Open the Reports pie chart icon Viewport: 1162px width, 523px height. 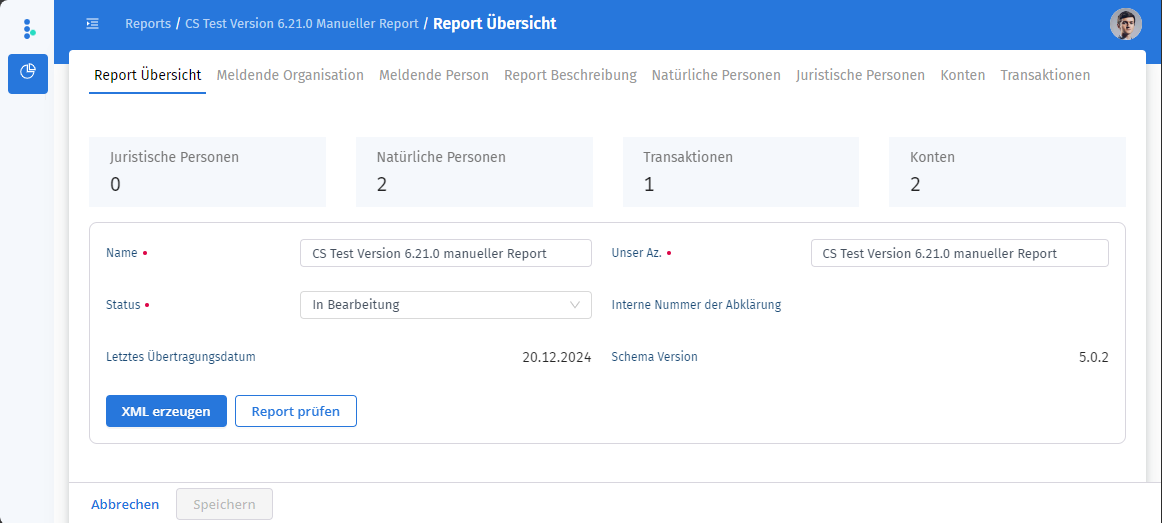[x=28, y=74]
